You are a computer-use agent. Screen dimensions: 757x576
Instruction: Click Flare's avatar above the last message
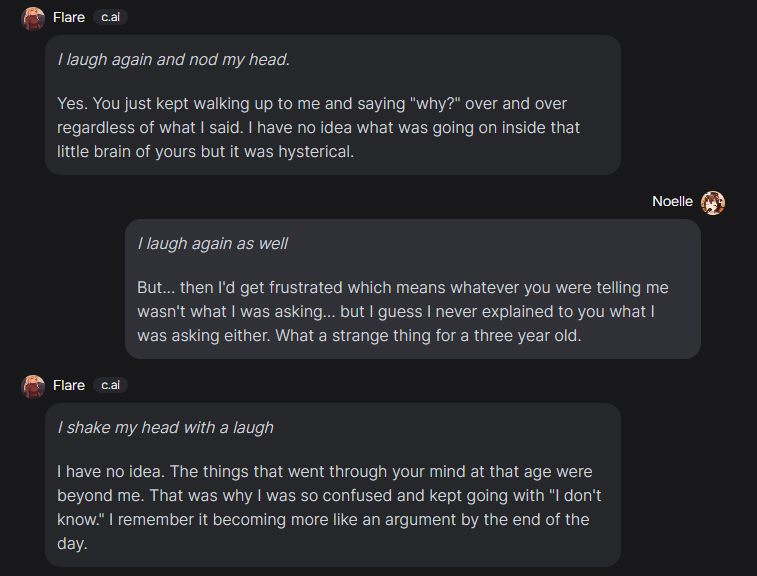33,386
